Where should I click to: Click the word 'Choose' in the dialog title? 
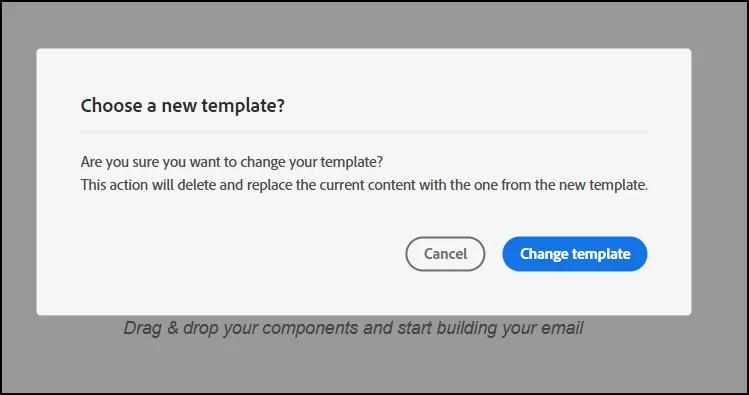(111, 105)
